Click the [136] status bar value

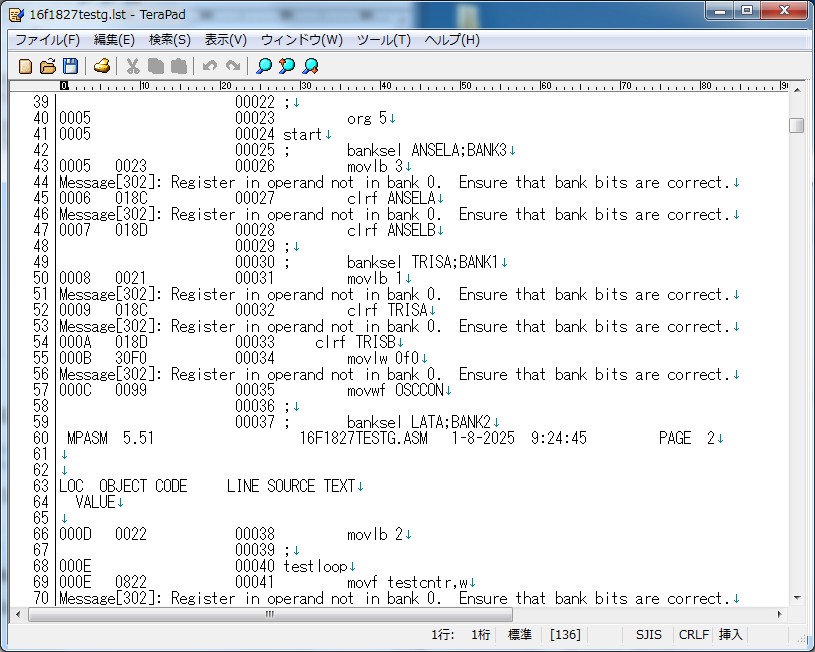coord(564,634)
